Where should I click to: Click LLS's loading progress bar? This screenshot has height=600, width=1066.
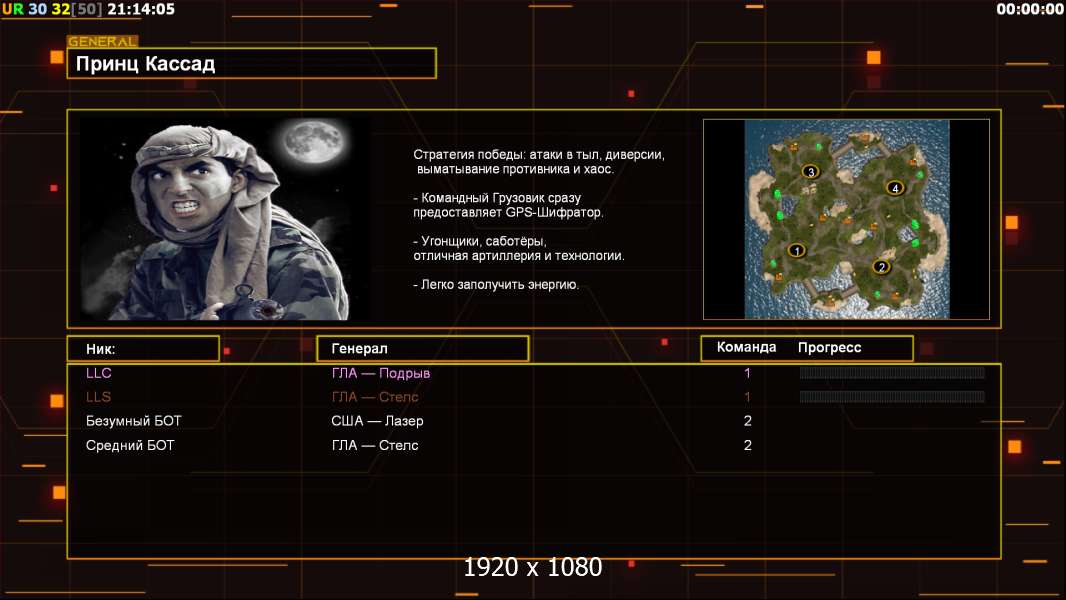(x=892, y=397)
